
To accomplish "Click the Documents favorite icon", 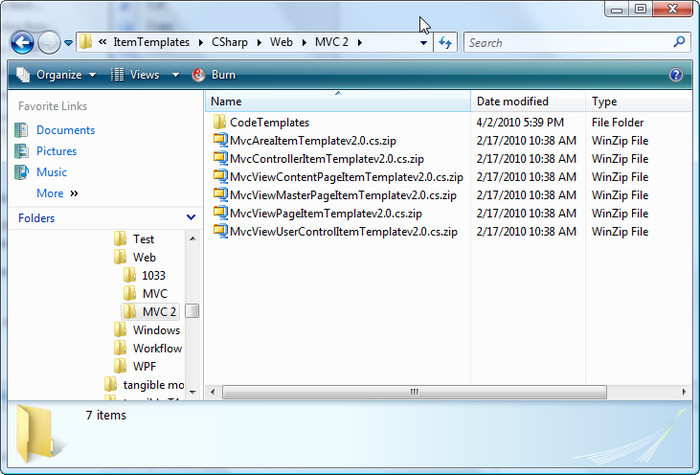I will (x=21, y=130).
